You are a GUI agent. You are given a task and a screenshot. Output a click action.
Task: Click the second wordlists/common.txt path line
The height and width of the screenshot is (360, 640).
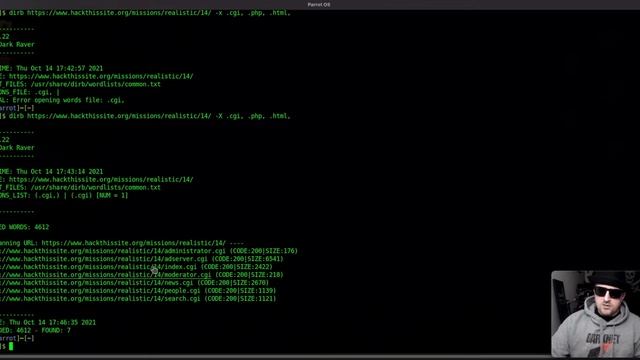[x=80, y=187]
